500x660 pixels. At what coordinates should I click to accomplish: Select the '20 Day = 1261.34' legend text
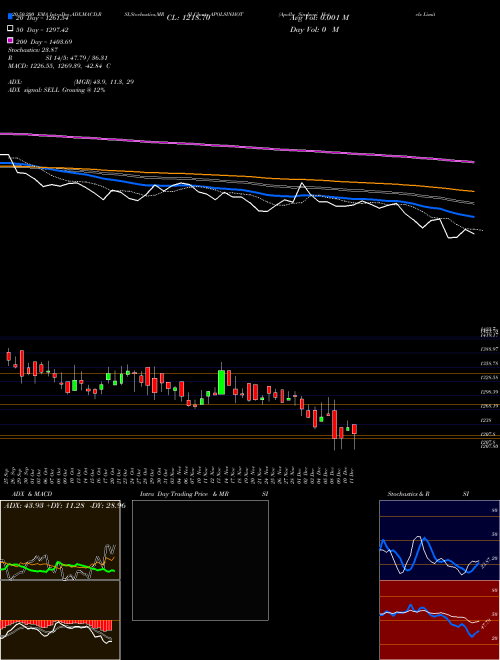pyautogui.click(x=42, y=18)
